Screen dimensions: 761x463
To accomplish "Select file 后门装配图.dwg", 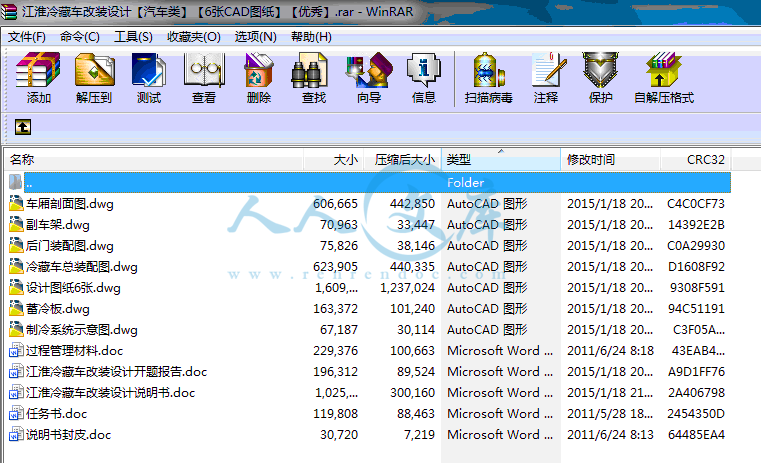I will coord(70,246).
